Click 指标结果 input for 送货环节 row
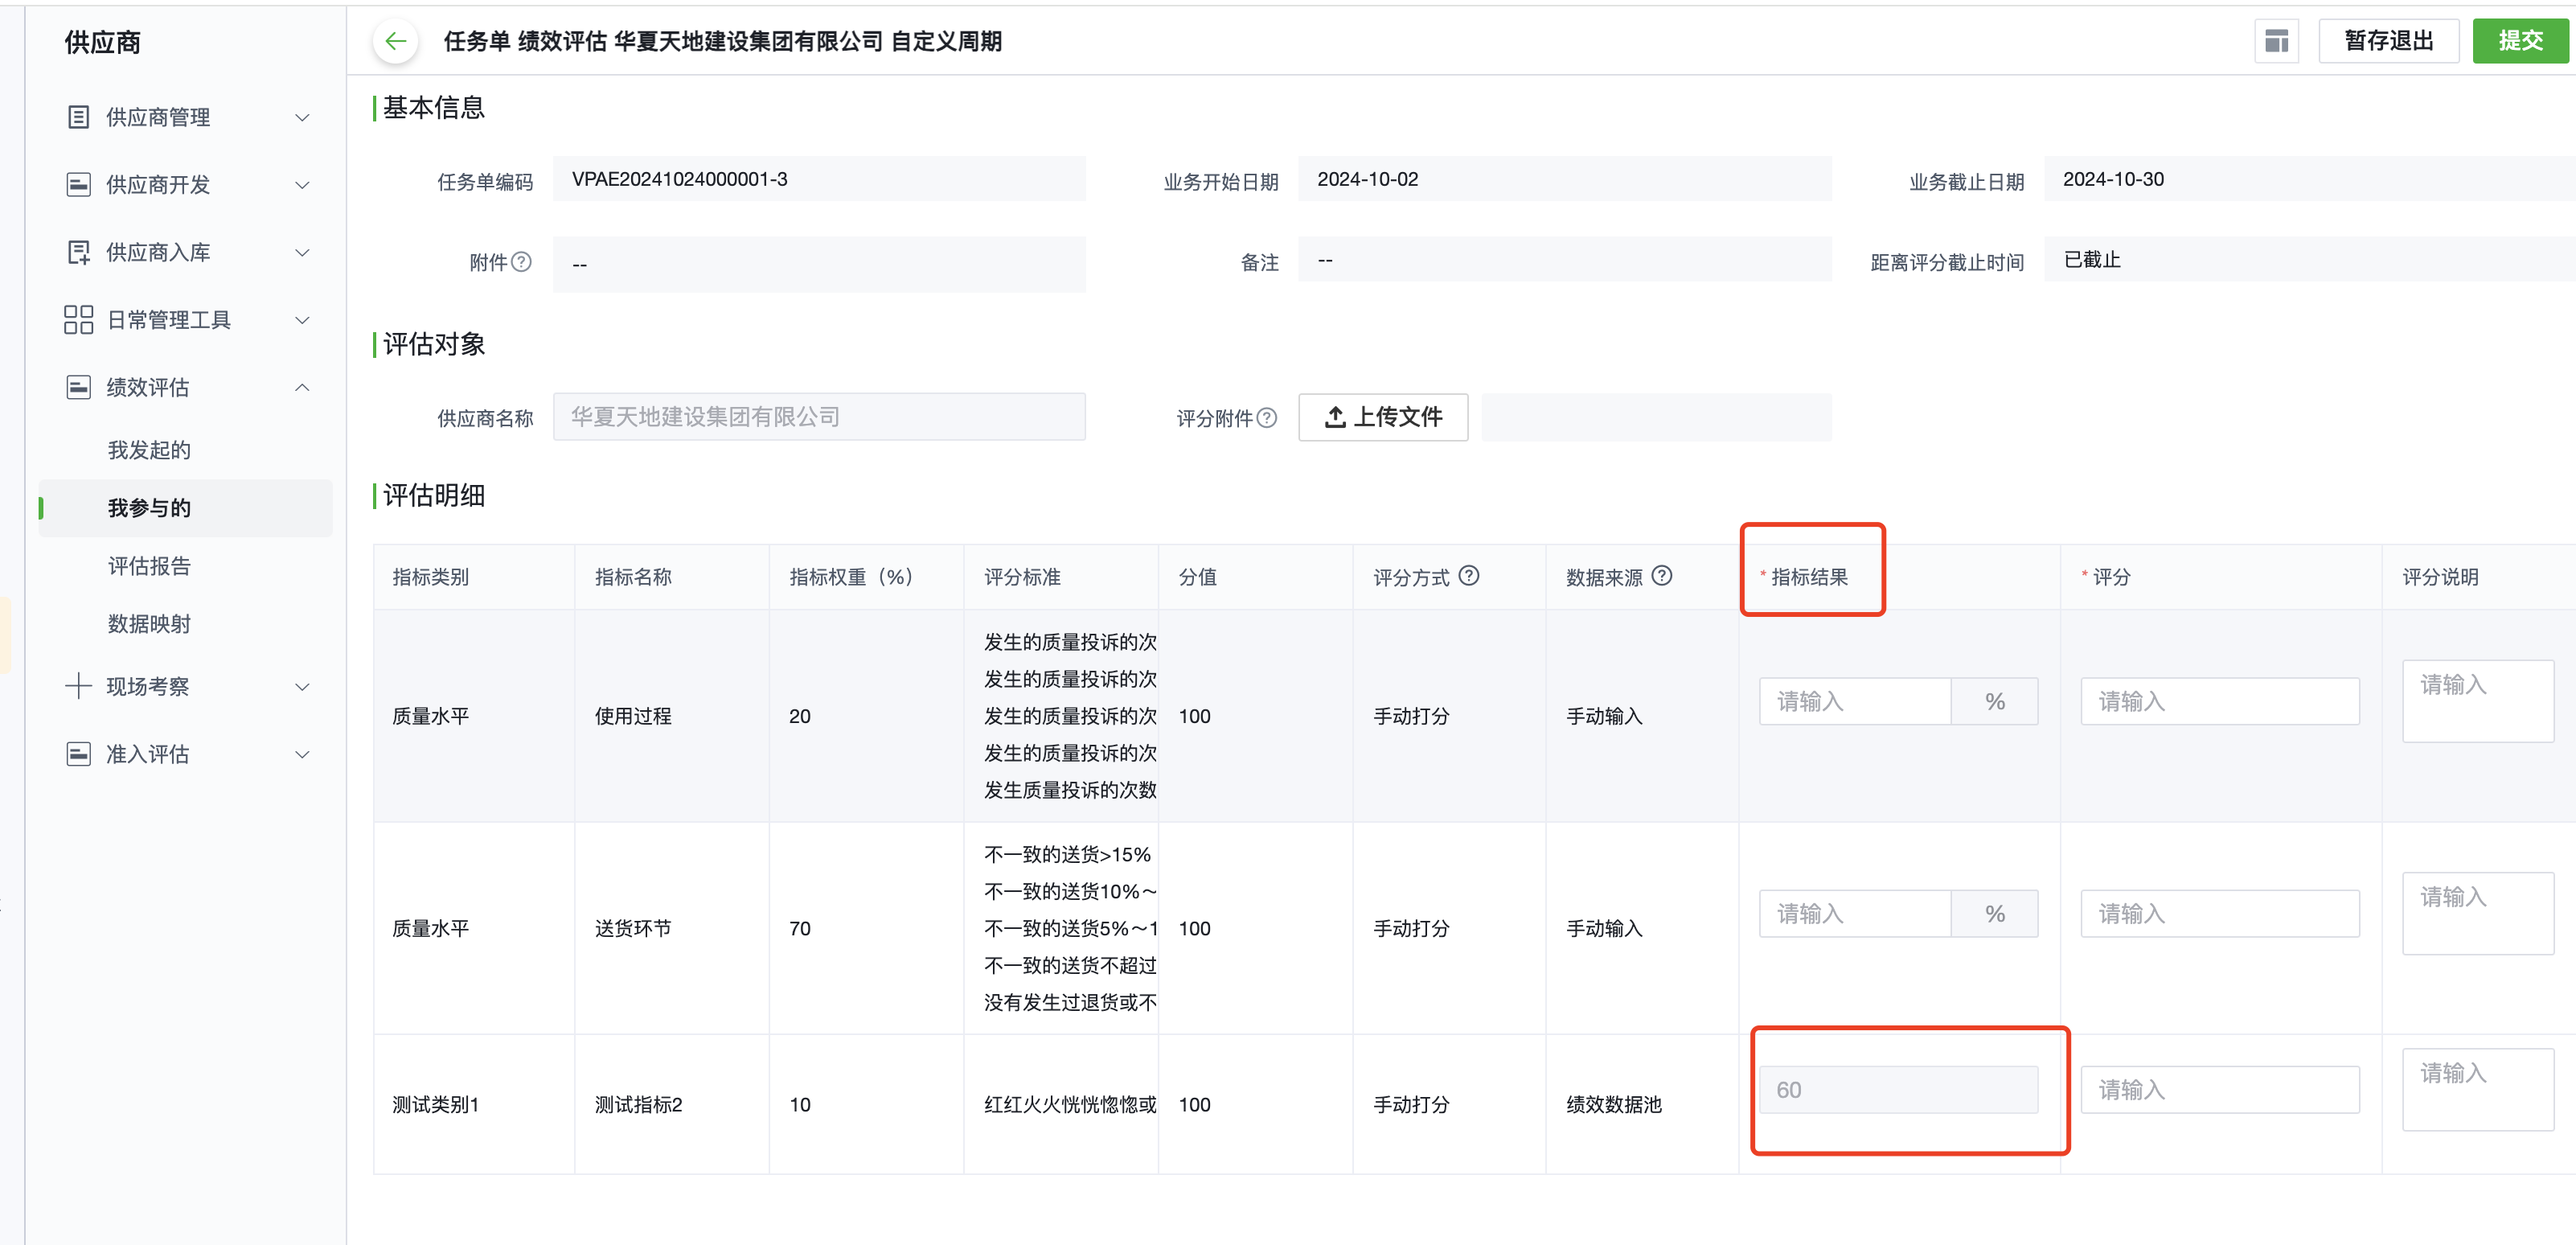2576x1245 pixels. [x=1854, y=913]
